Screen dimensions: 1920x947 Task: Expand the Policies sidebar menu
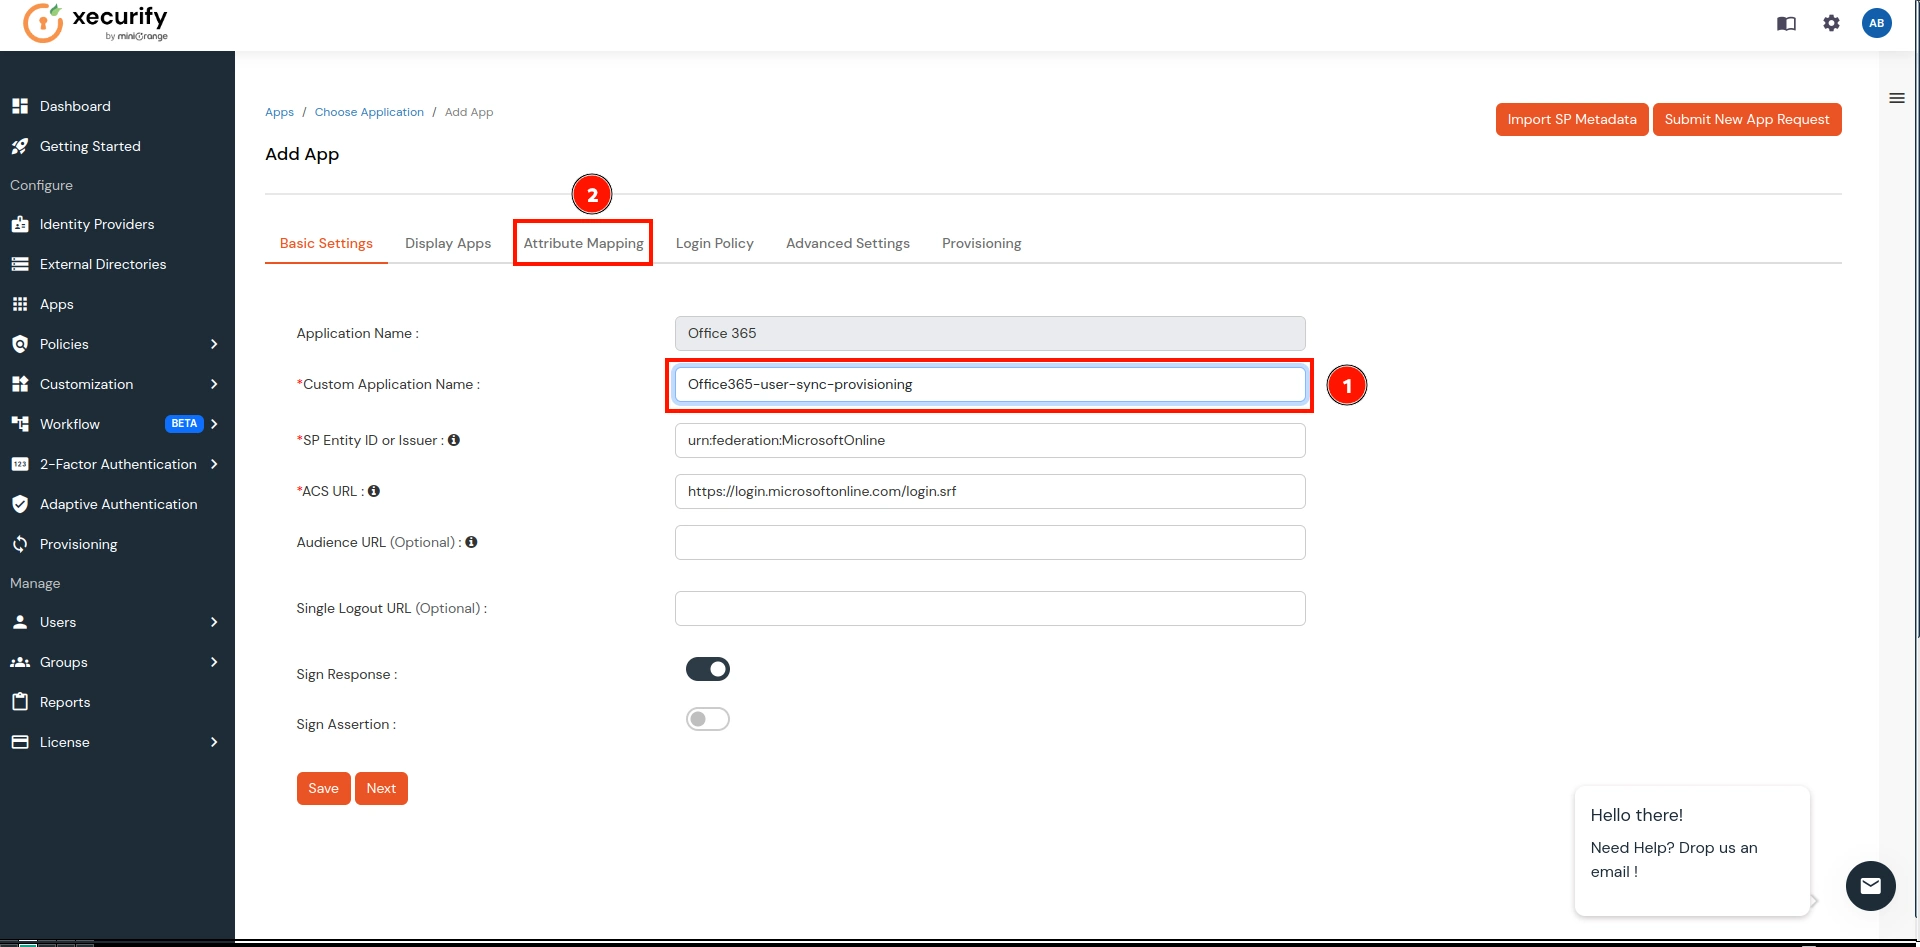click(x=64, y=344)
